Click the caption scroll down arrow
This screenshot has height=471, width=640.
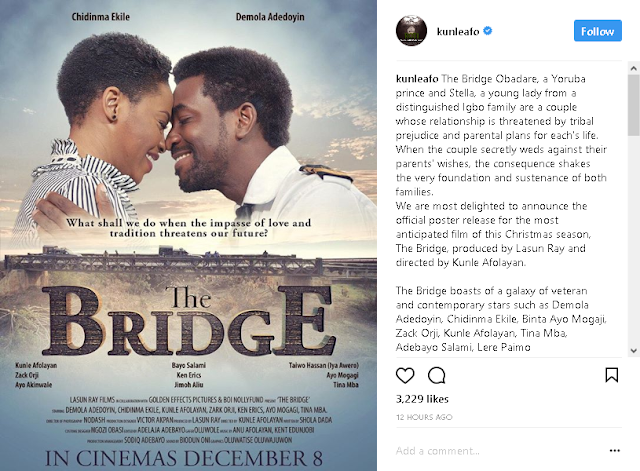pyautogui.click(x=633, y=350)
